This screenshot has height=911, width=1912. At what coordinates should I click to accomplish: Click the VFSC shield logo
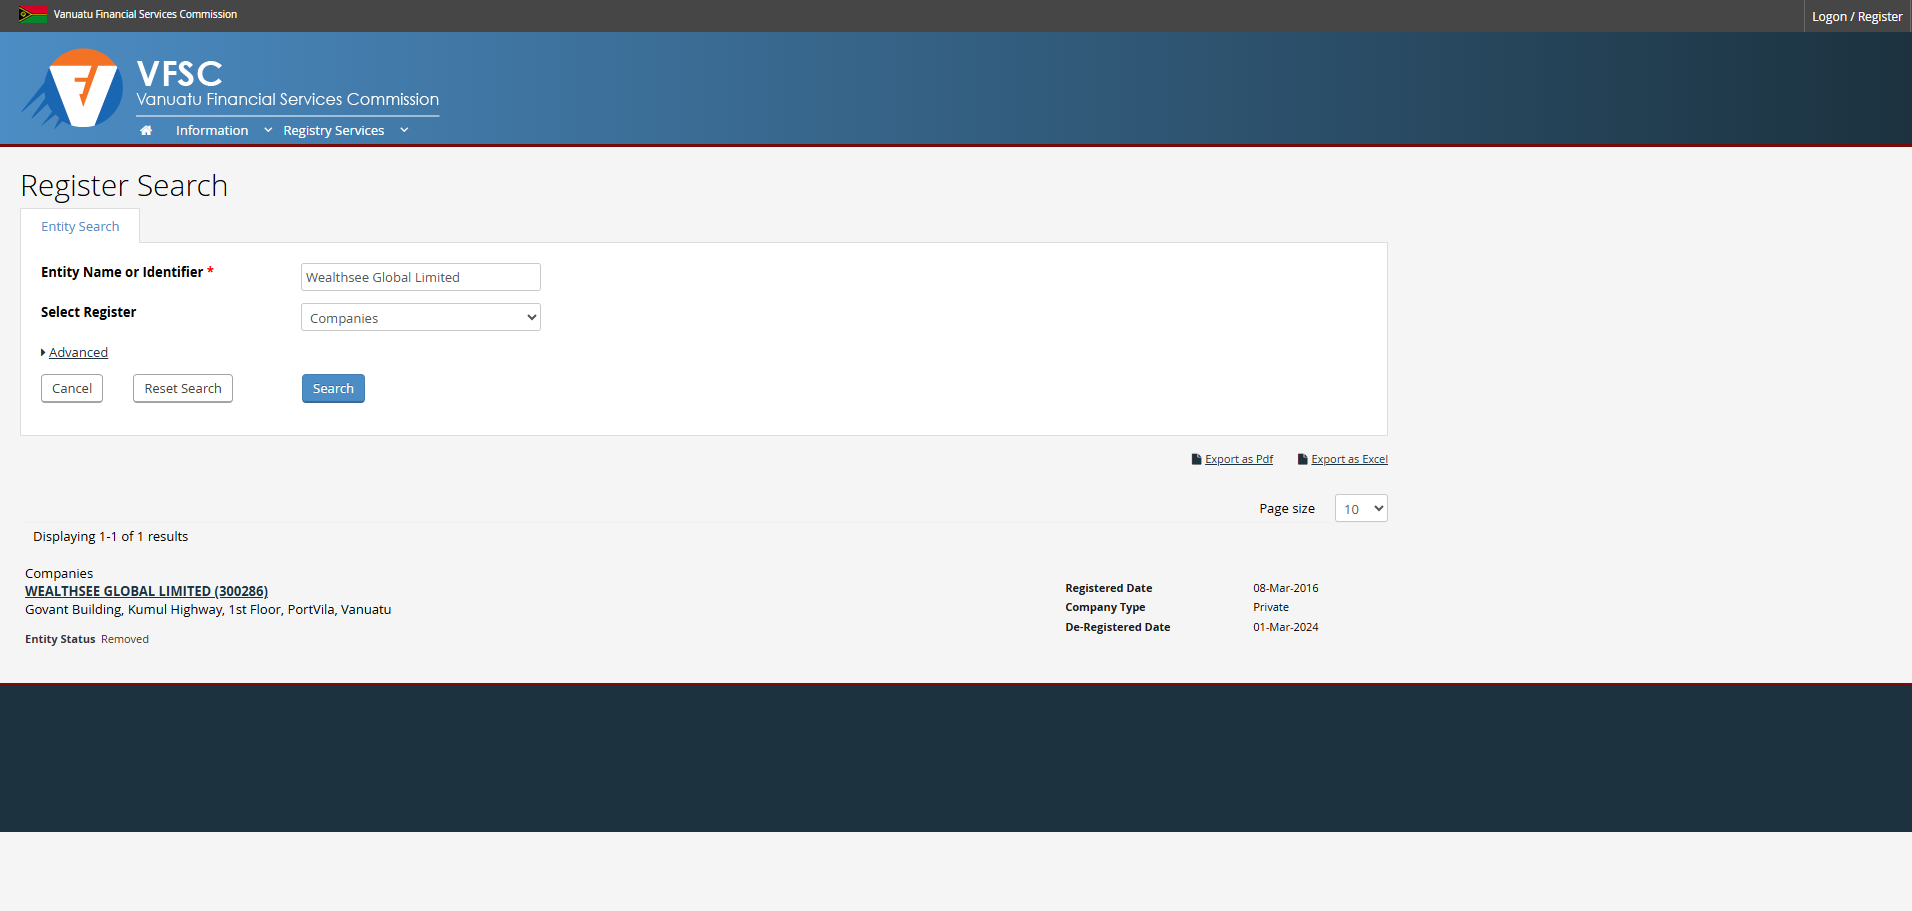[72, 88]
